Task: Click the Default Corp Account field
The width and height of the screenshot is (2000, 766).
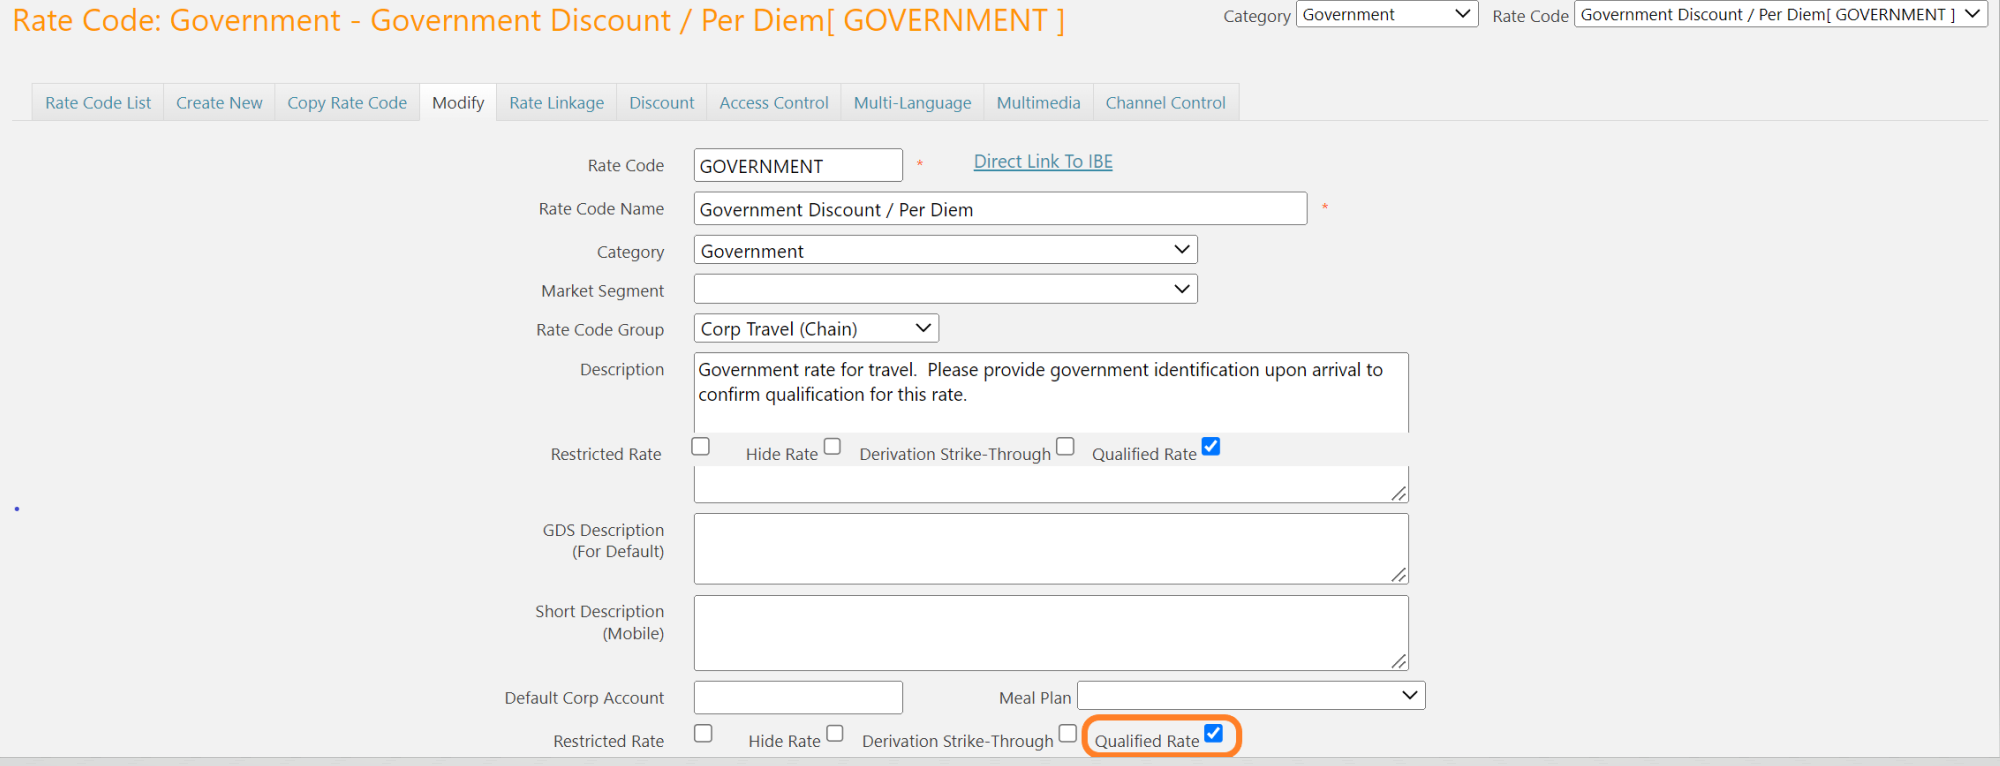Action: point(798,697)
